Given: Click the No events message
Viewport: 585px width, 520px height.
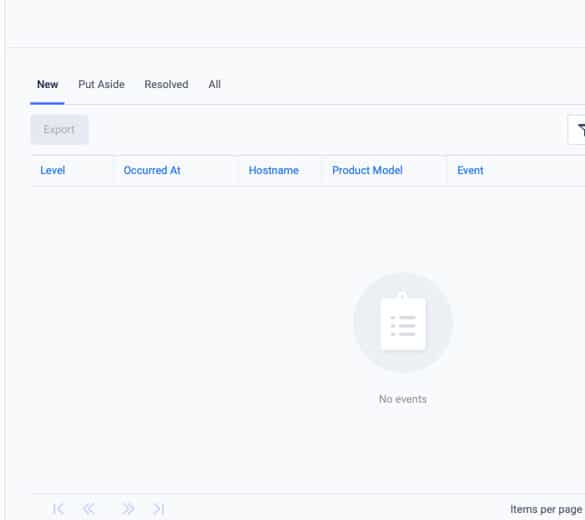Looking at the screenshot, I should pyautogui.click(x=403, y=399).
